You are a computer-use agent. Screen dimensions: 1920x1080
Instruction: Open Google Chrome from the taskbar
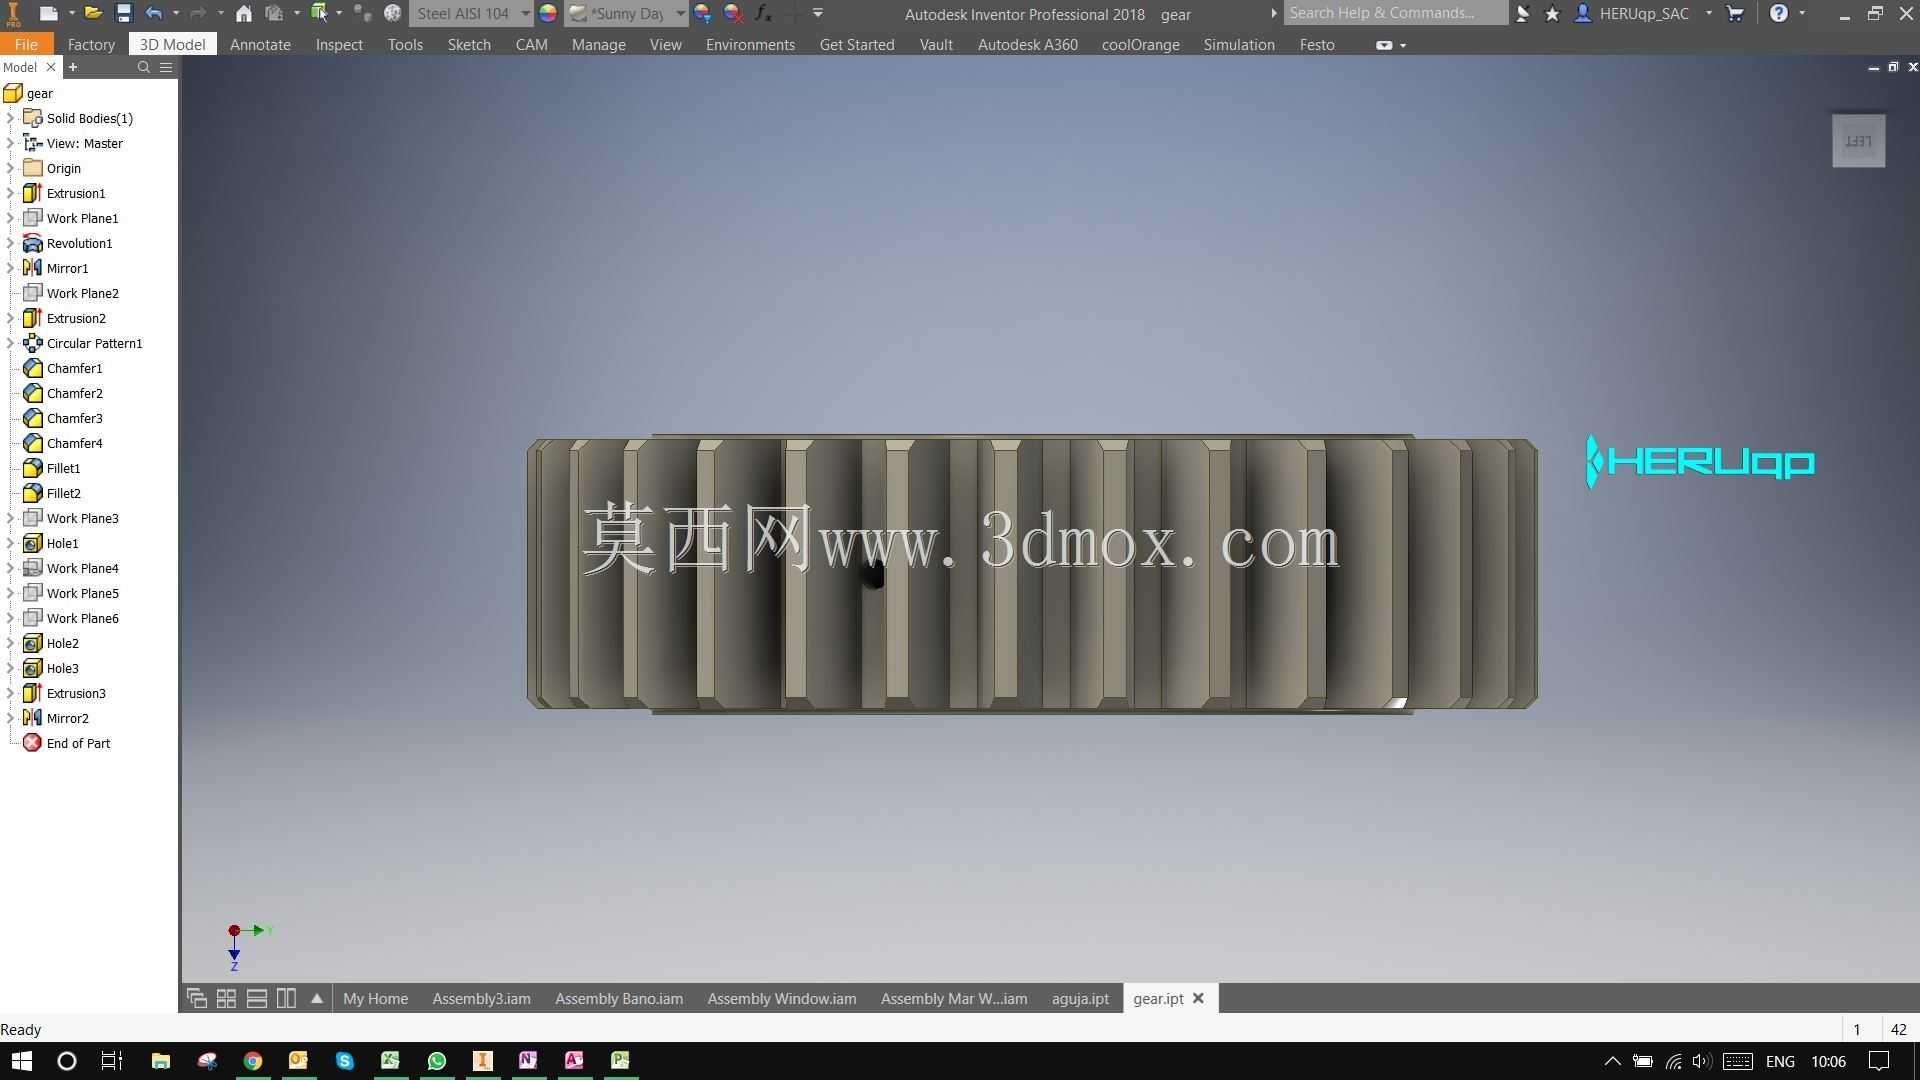coord(252,1061)
